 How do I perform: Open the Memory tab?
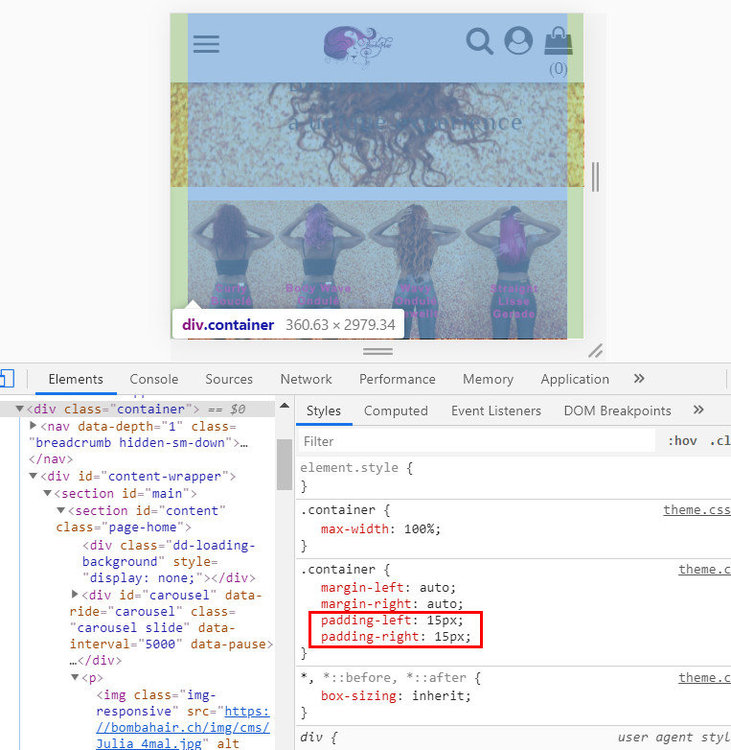pyautogui.click(x=488, y=379)
